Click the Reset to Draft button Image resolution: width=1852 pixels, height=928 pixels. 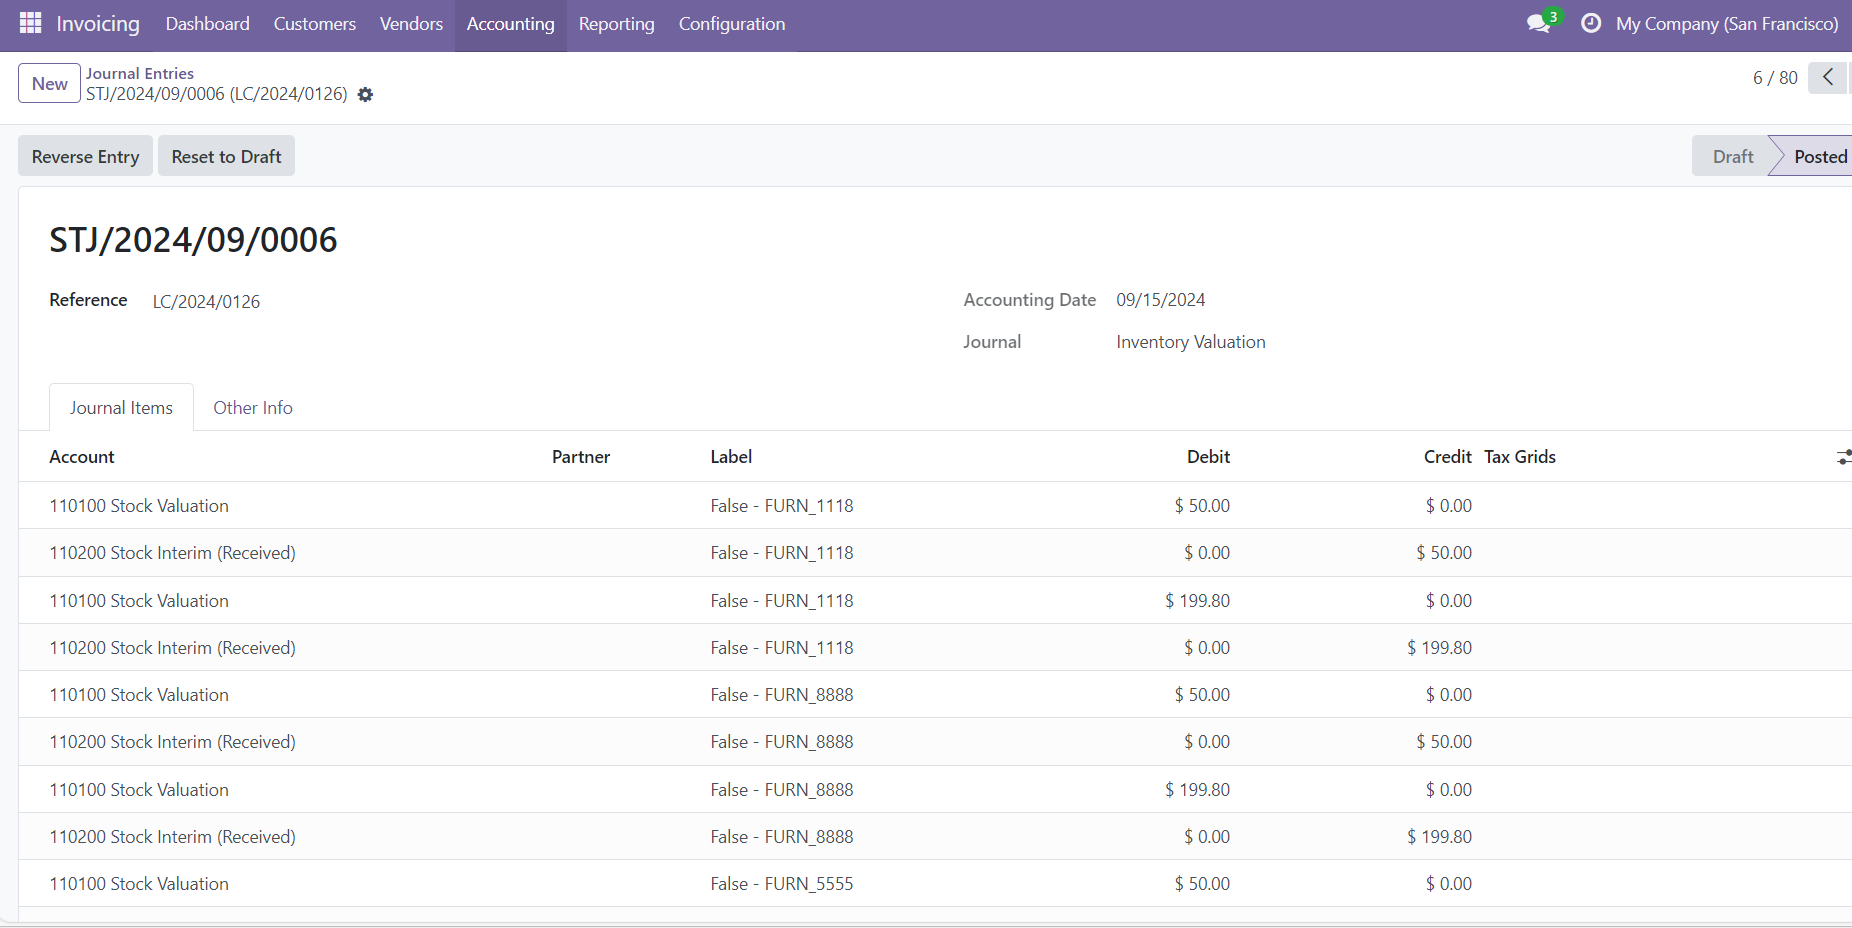[x=226, y=157]
